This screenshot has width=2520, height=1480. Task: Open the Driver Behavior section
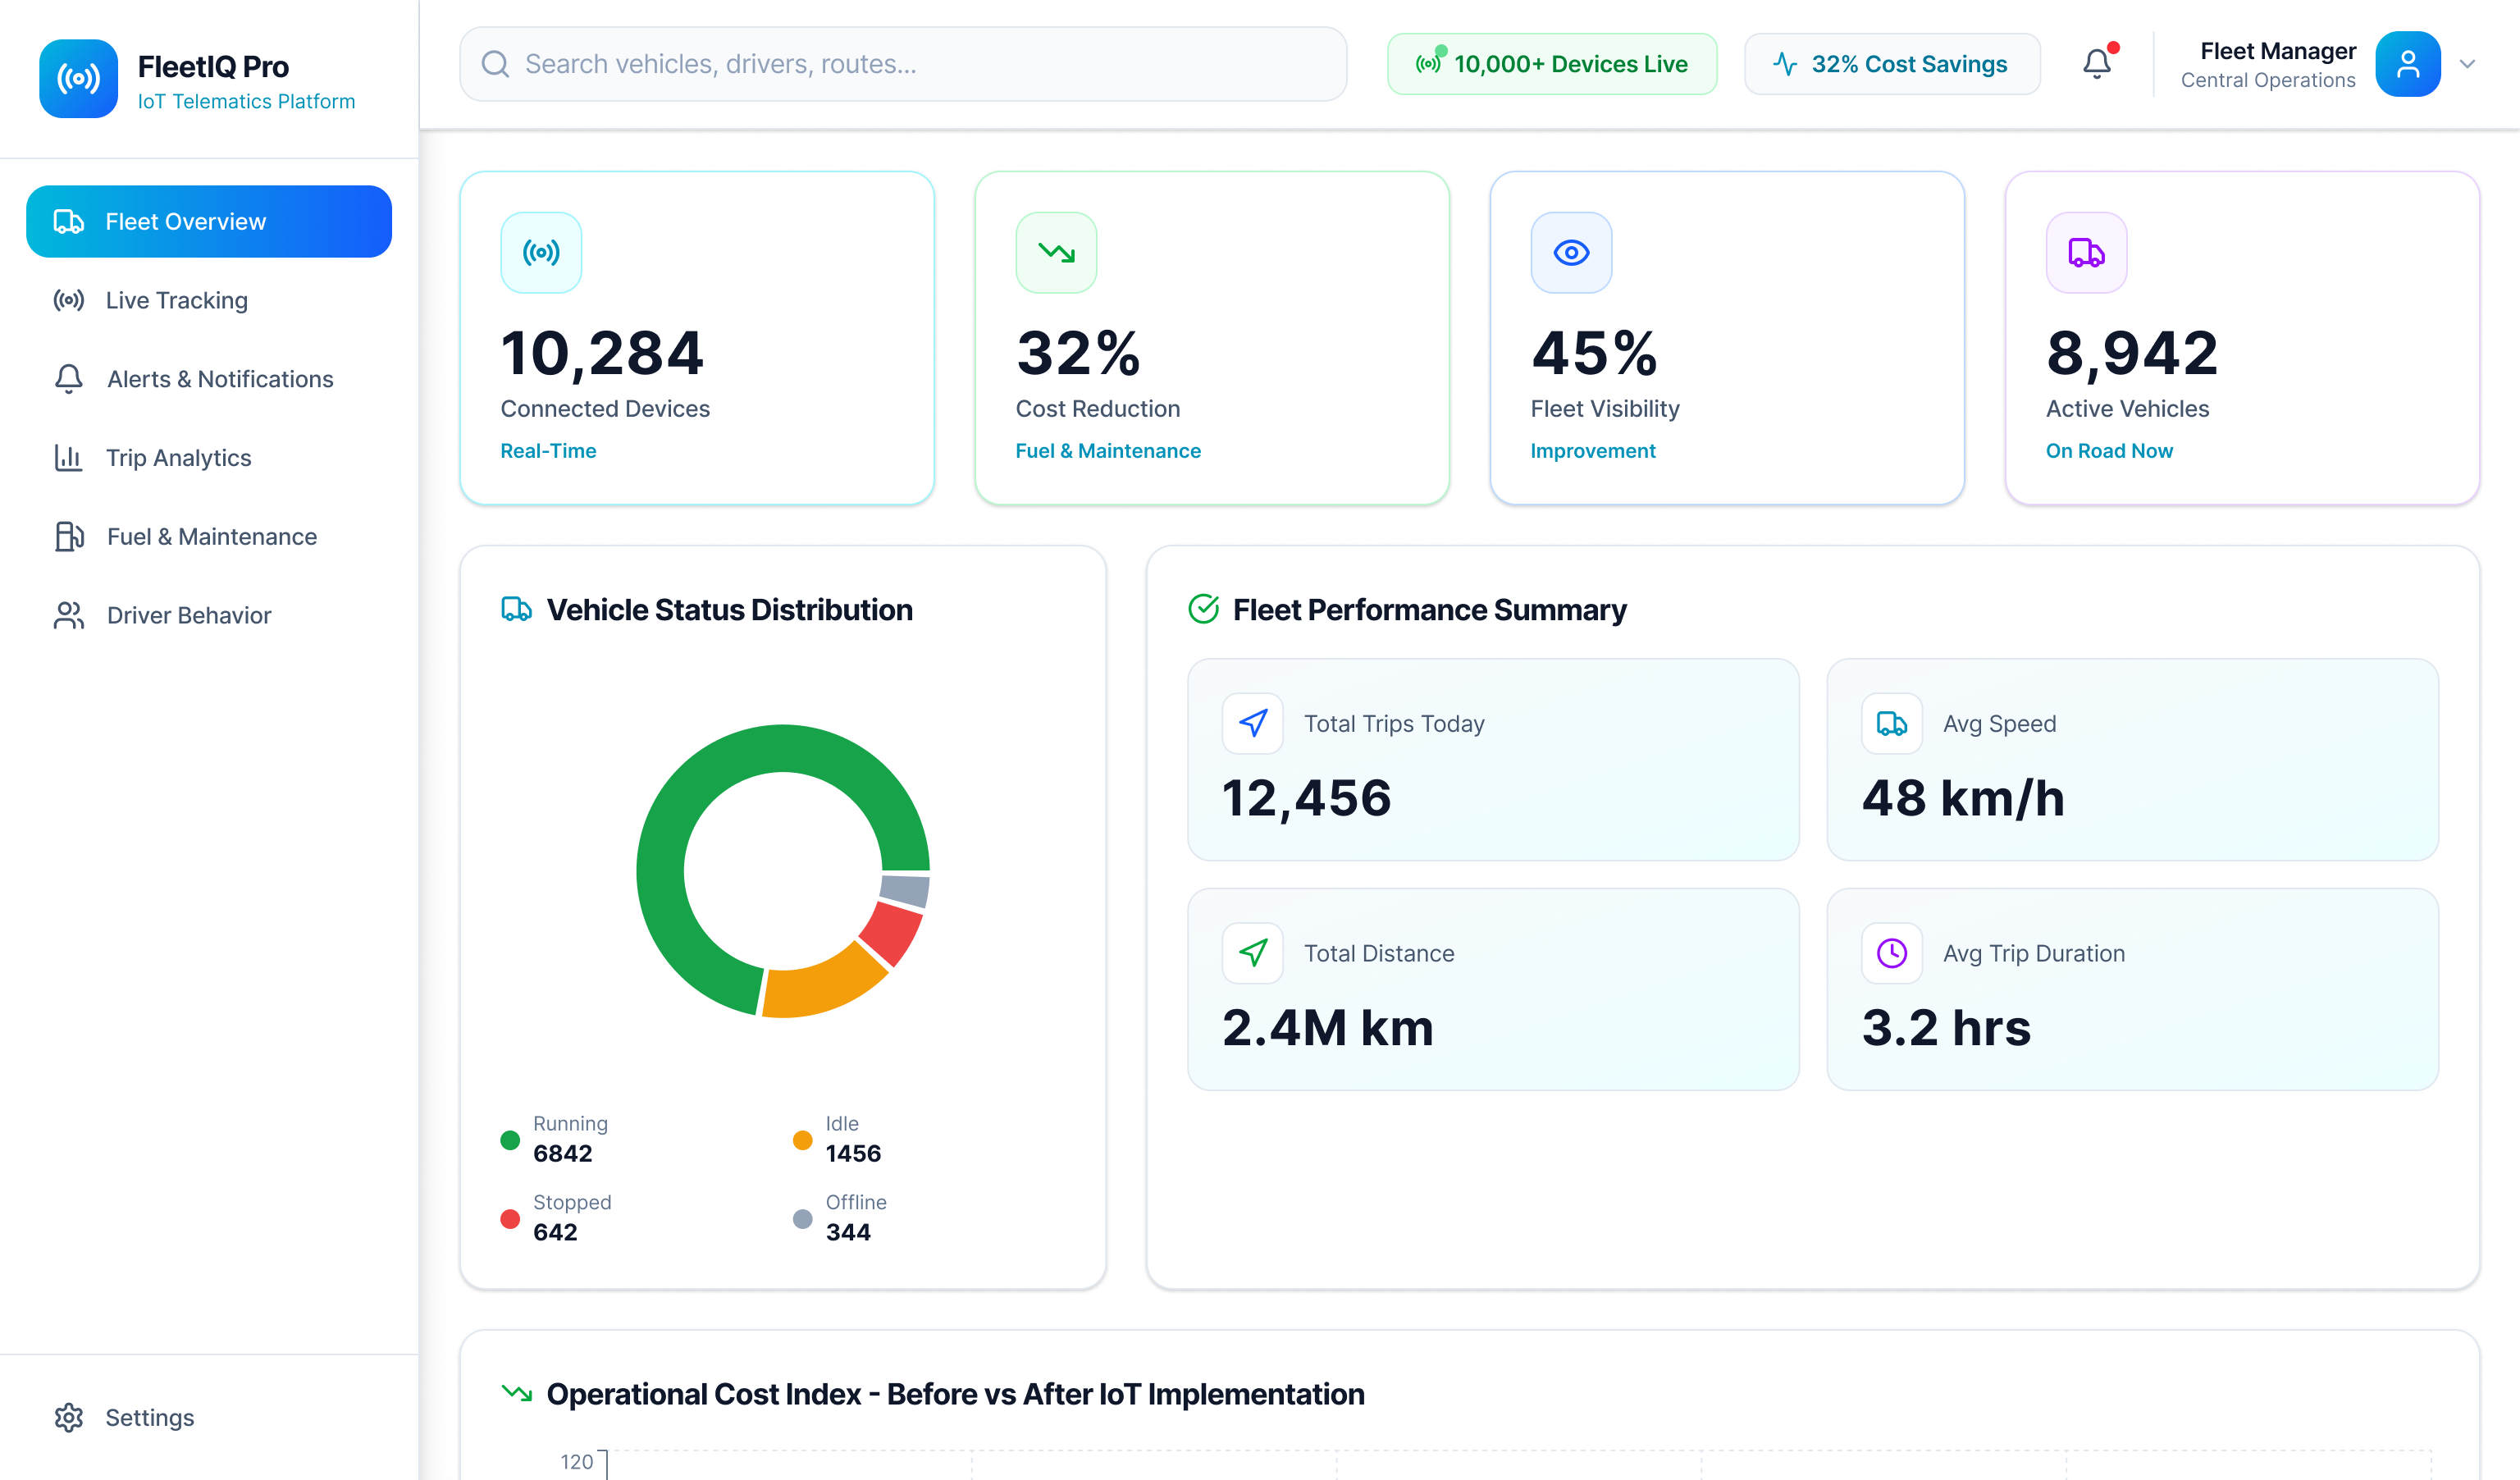(x=188, y=615)
